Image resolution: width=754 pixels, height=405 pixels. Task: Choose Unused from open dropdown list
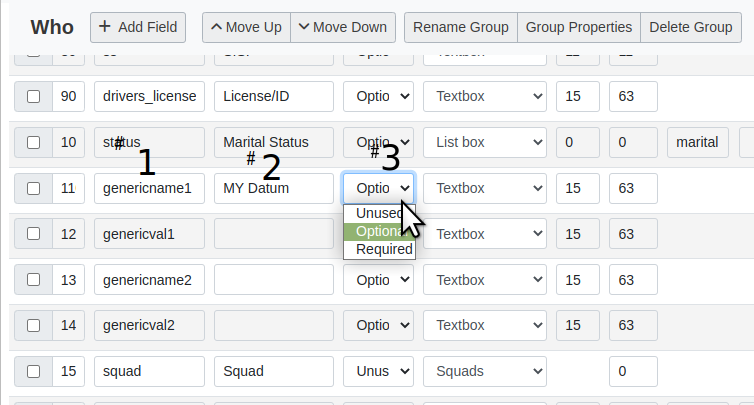[378, 213]
